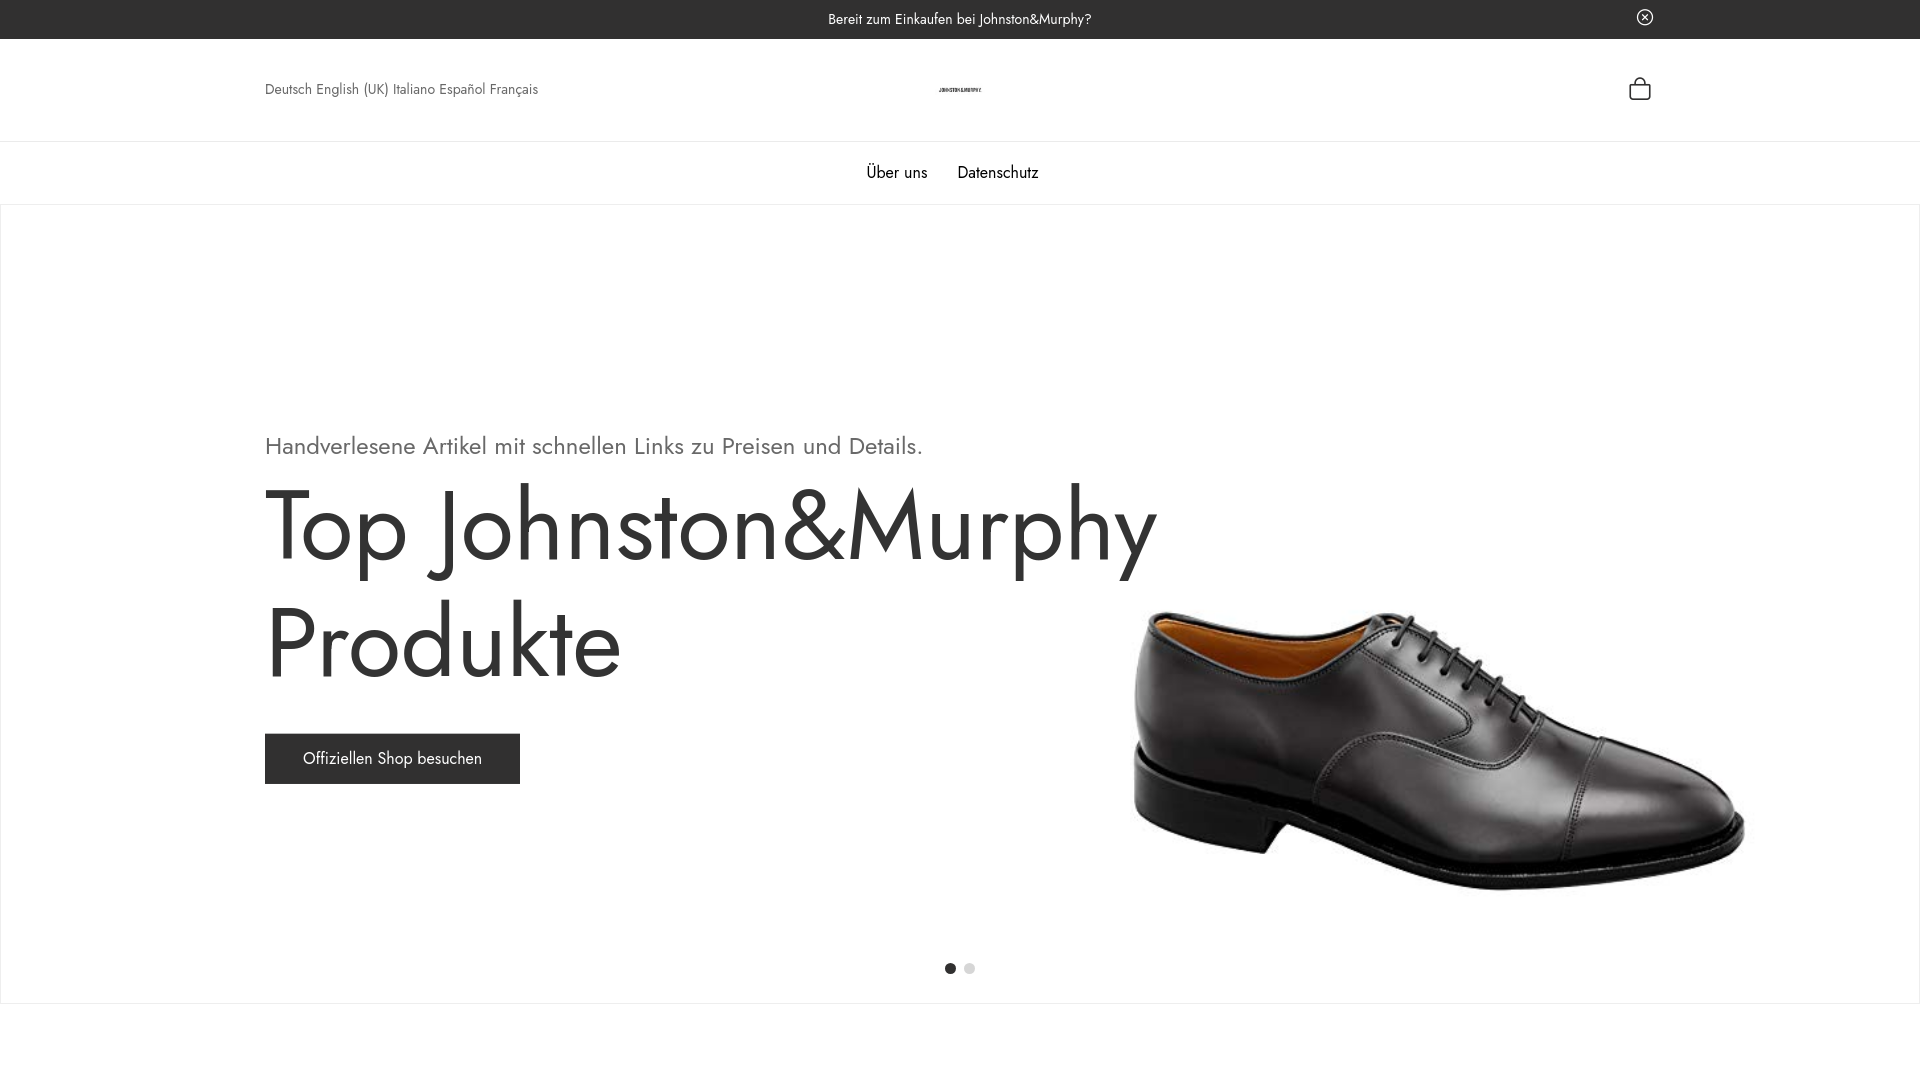The width and height of the screenshot is (1920, 1080).
Task: Click the banner text Bereit zum Einkaufen
Action: coord(960,19)
